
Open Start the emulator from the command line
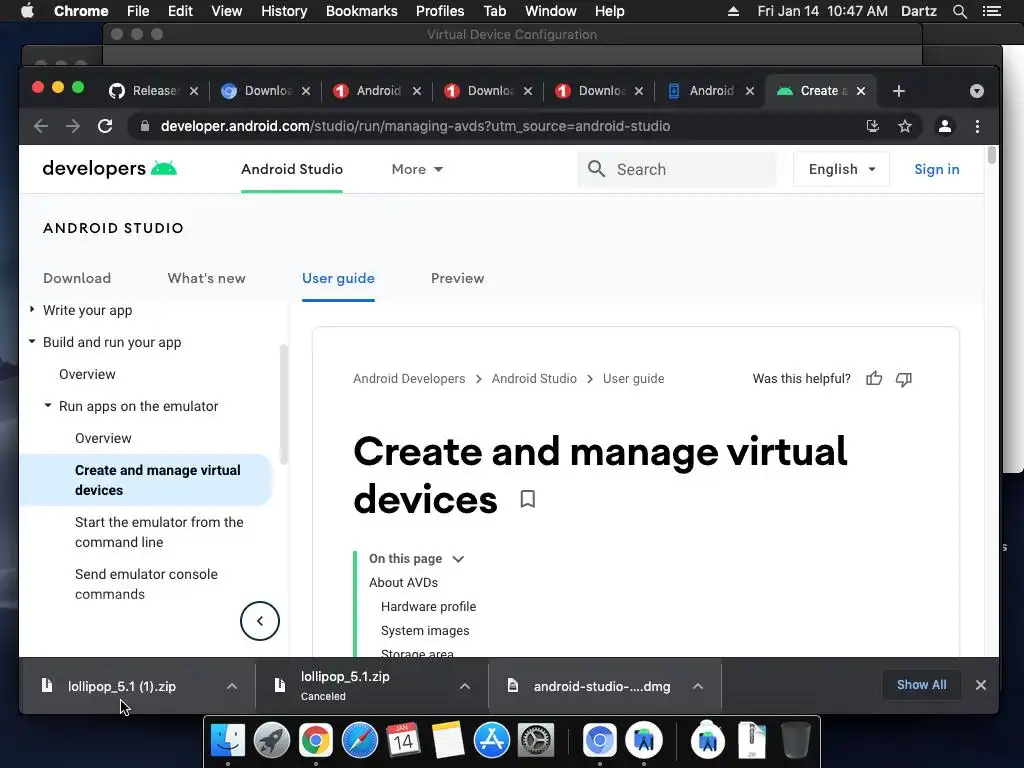[x=159, y=532]
